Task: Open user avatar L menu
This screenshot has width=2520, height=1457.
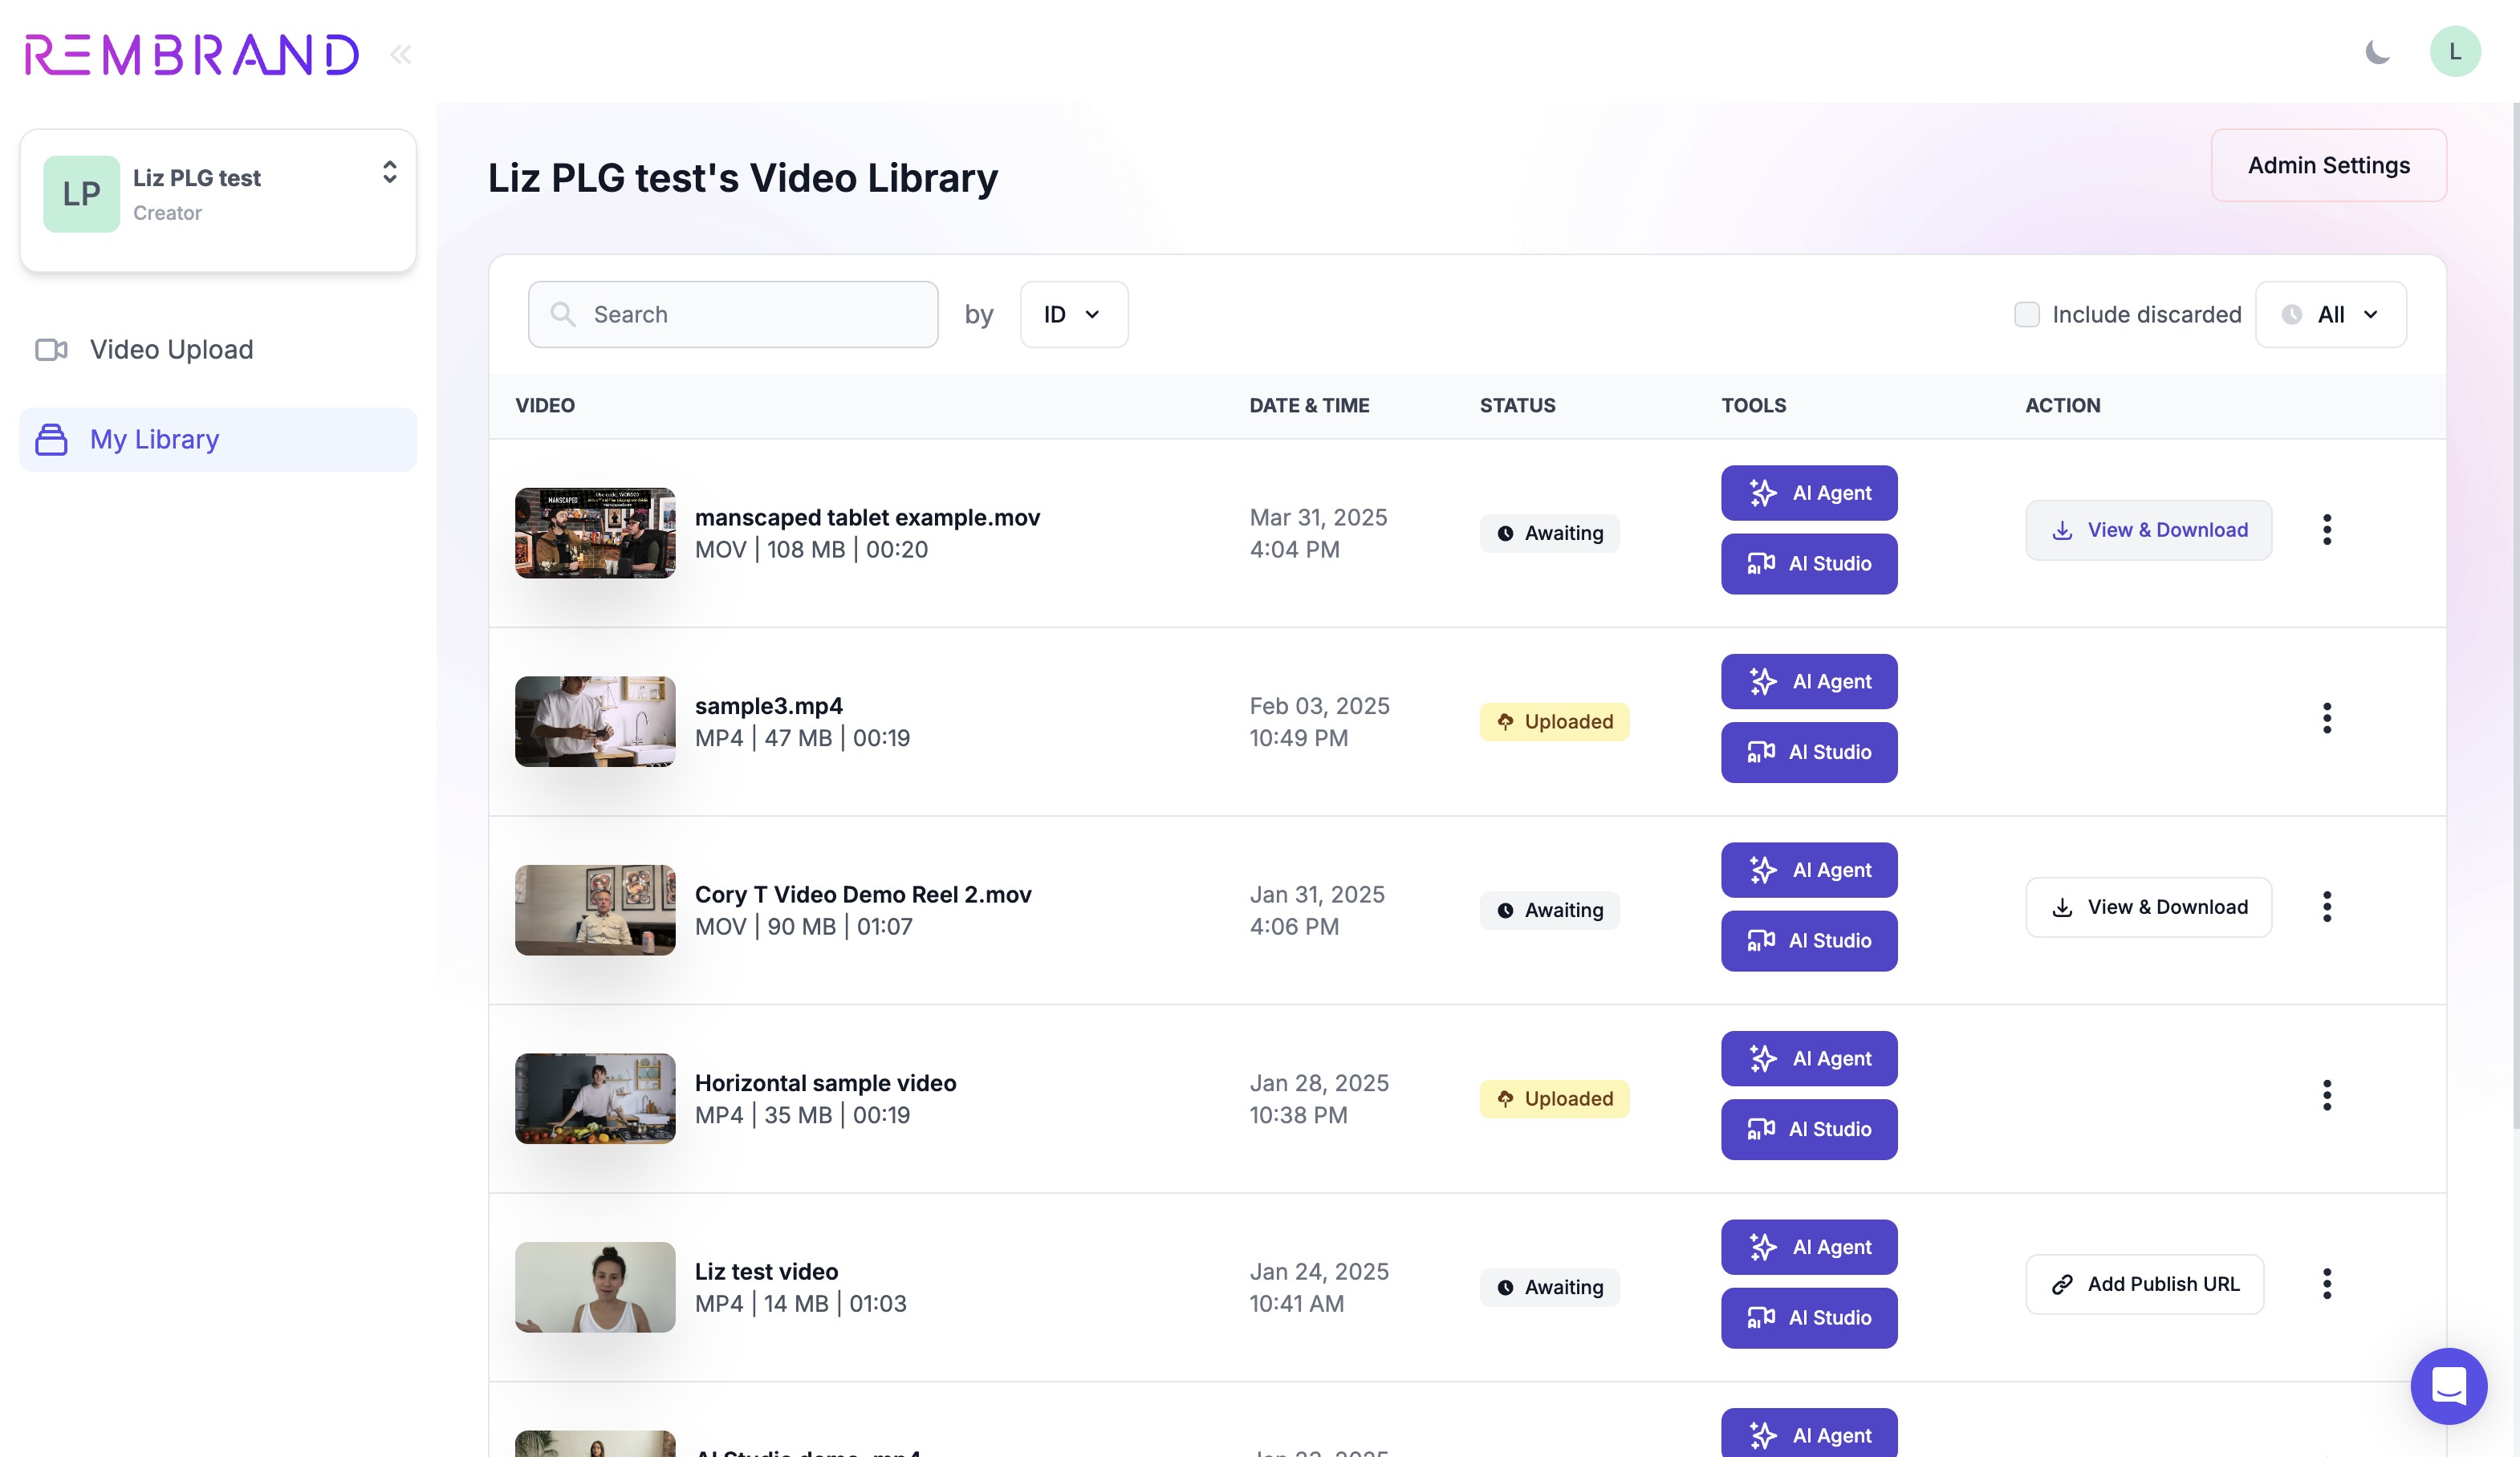Action: [2455, 52]
